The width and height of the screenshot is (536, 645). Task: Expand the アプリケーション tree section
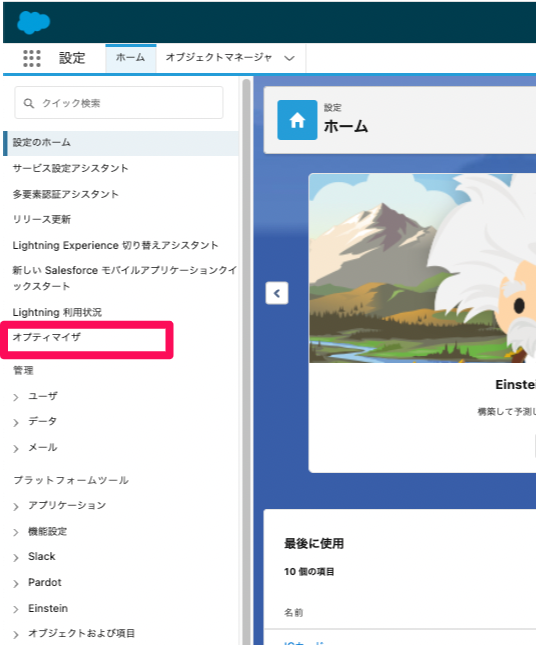click(16, 506)
